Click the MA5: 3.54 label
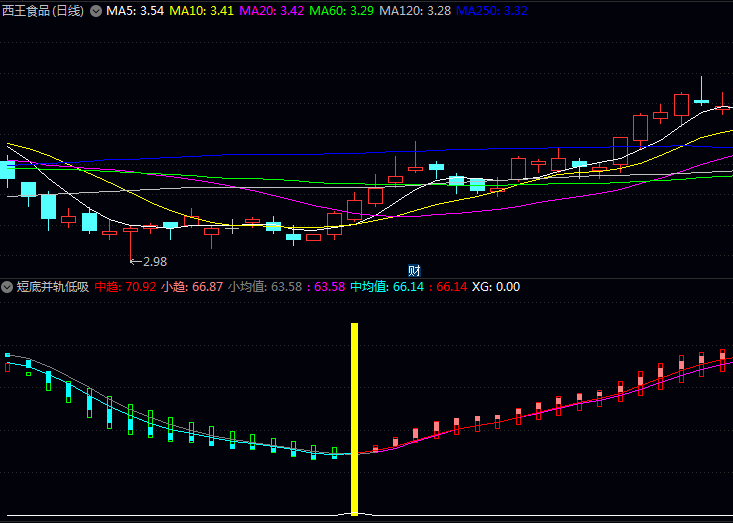733x523 pixels. (135, 11)
